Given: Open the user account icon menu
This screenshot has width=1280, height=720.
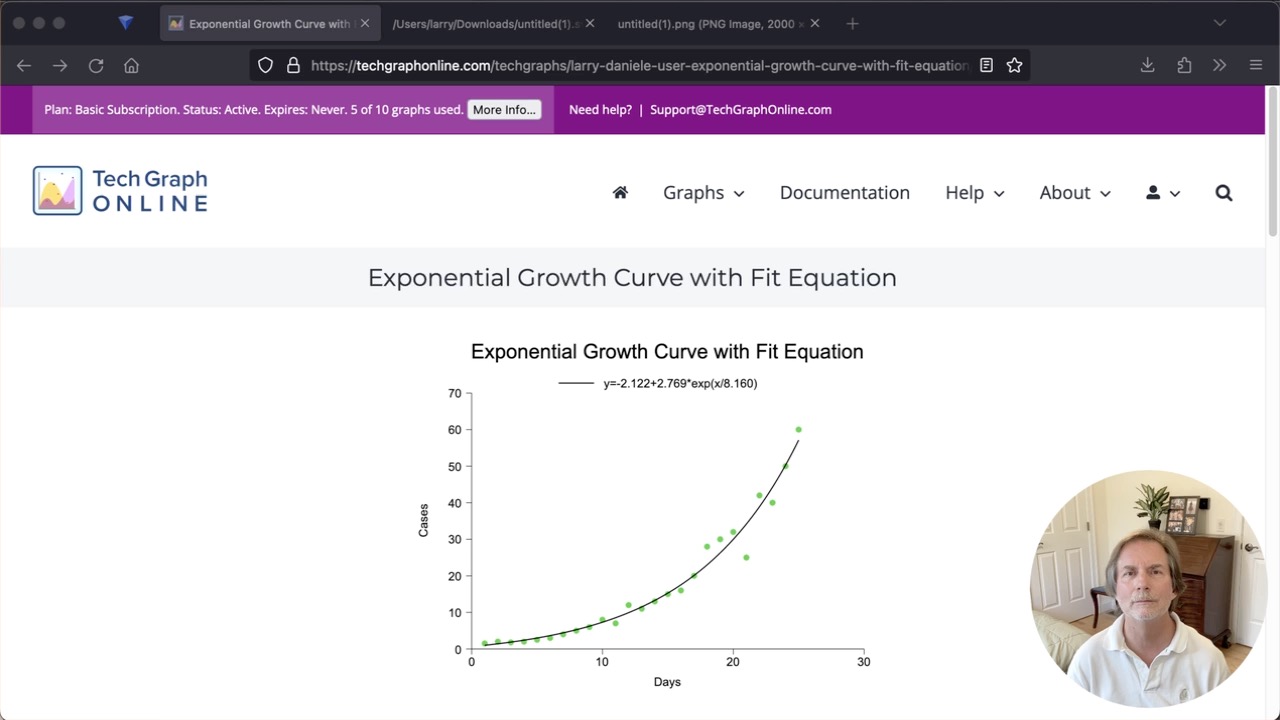Looking at the screenshot, I should [x=1162, y=193].
